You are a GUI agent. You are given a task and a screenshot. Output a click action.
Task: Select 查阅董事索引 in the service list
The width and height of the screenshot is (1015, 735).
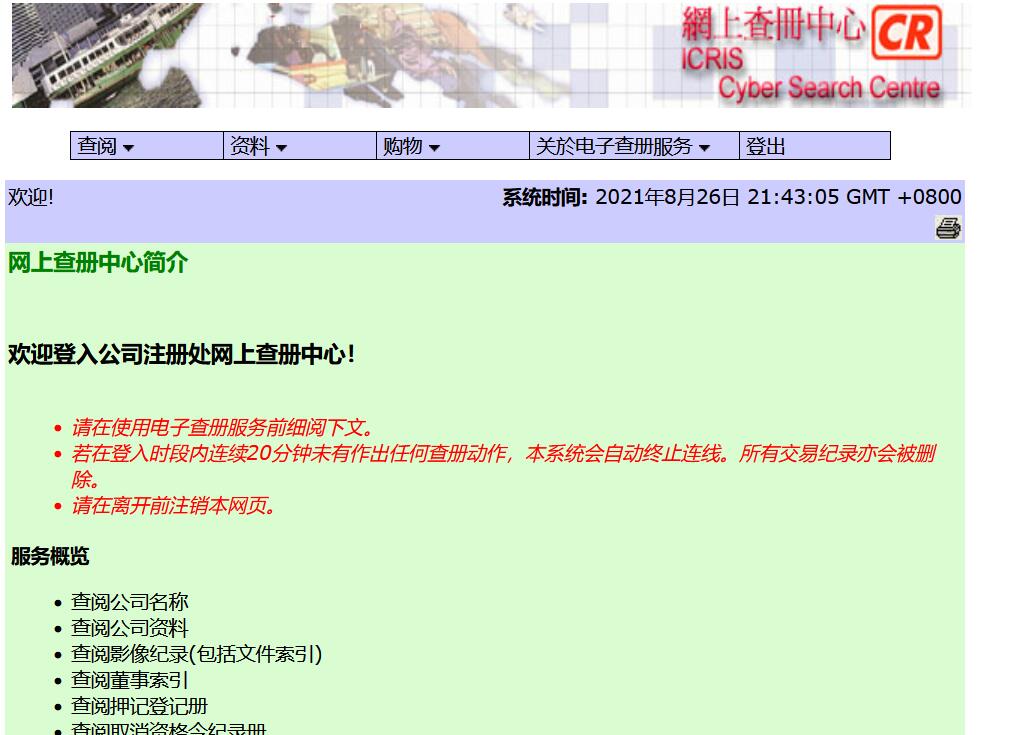129,680
